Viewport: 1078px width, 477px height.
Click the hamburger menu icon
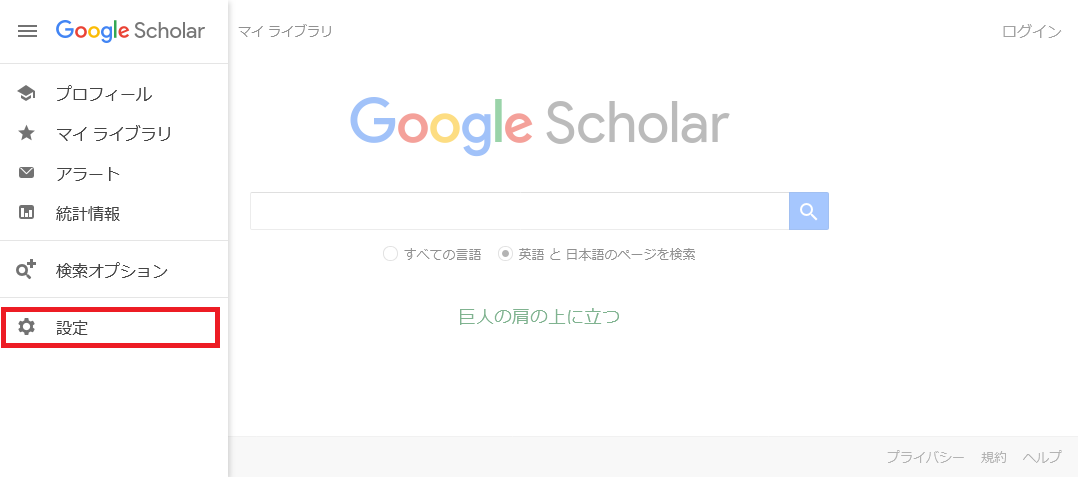click(x=28, y=32)
